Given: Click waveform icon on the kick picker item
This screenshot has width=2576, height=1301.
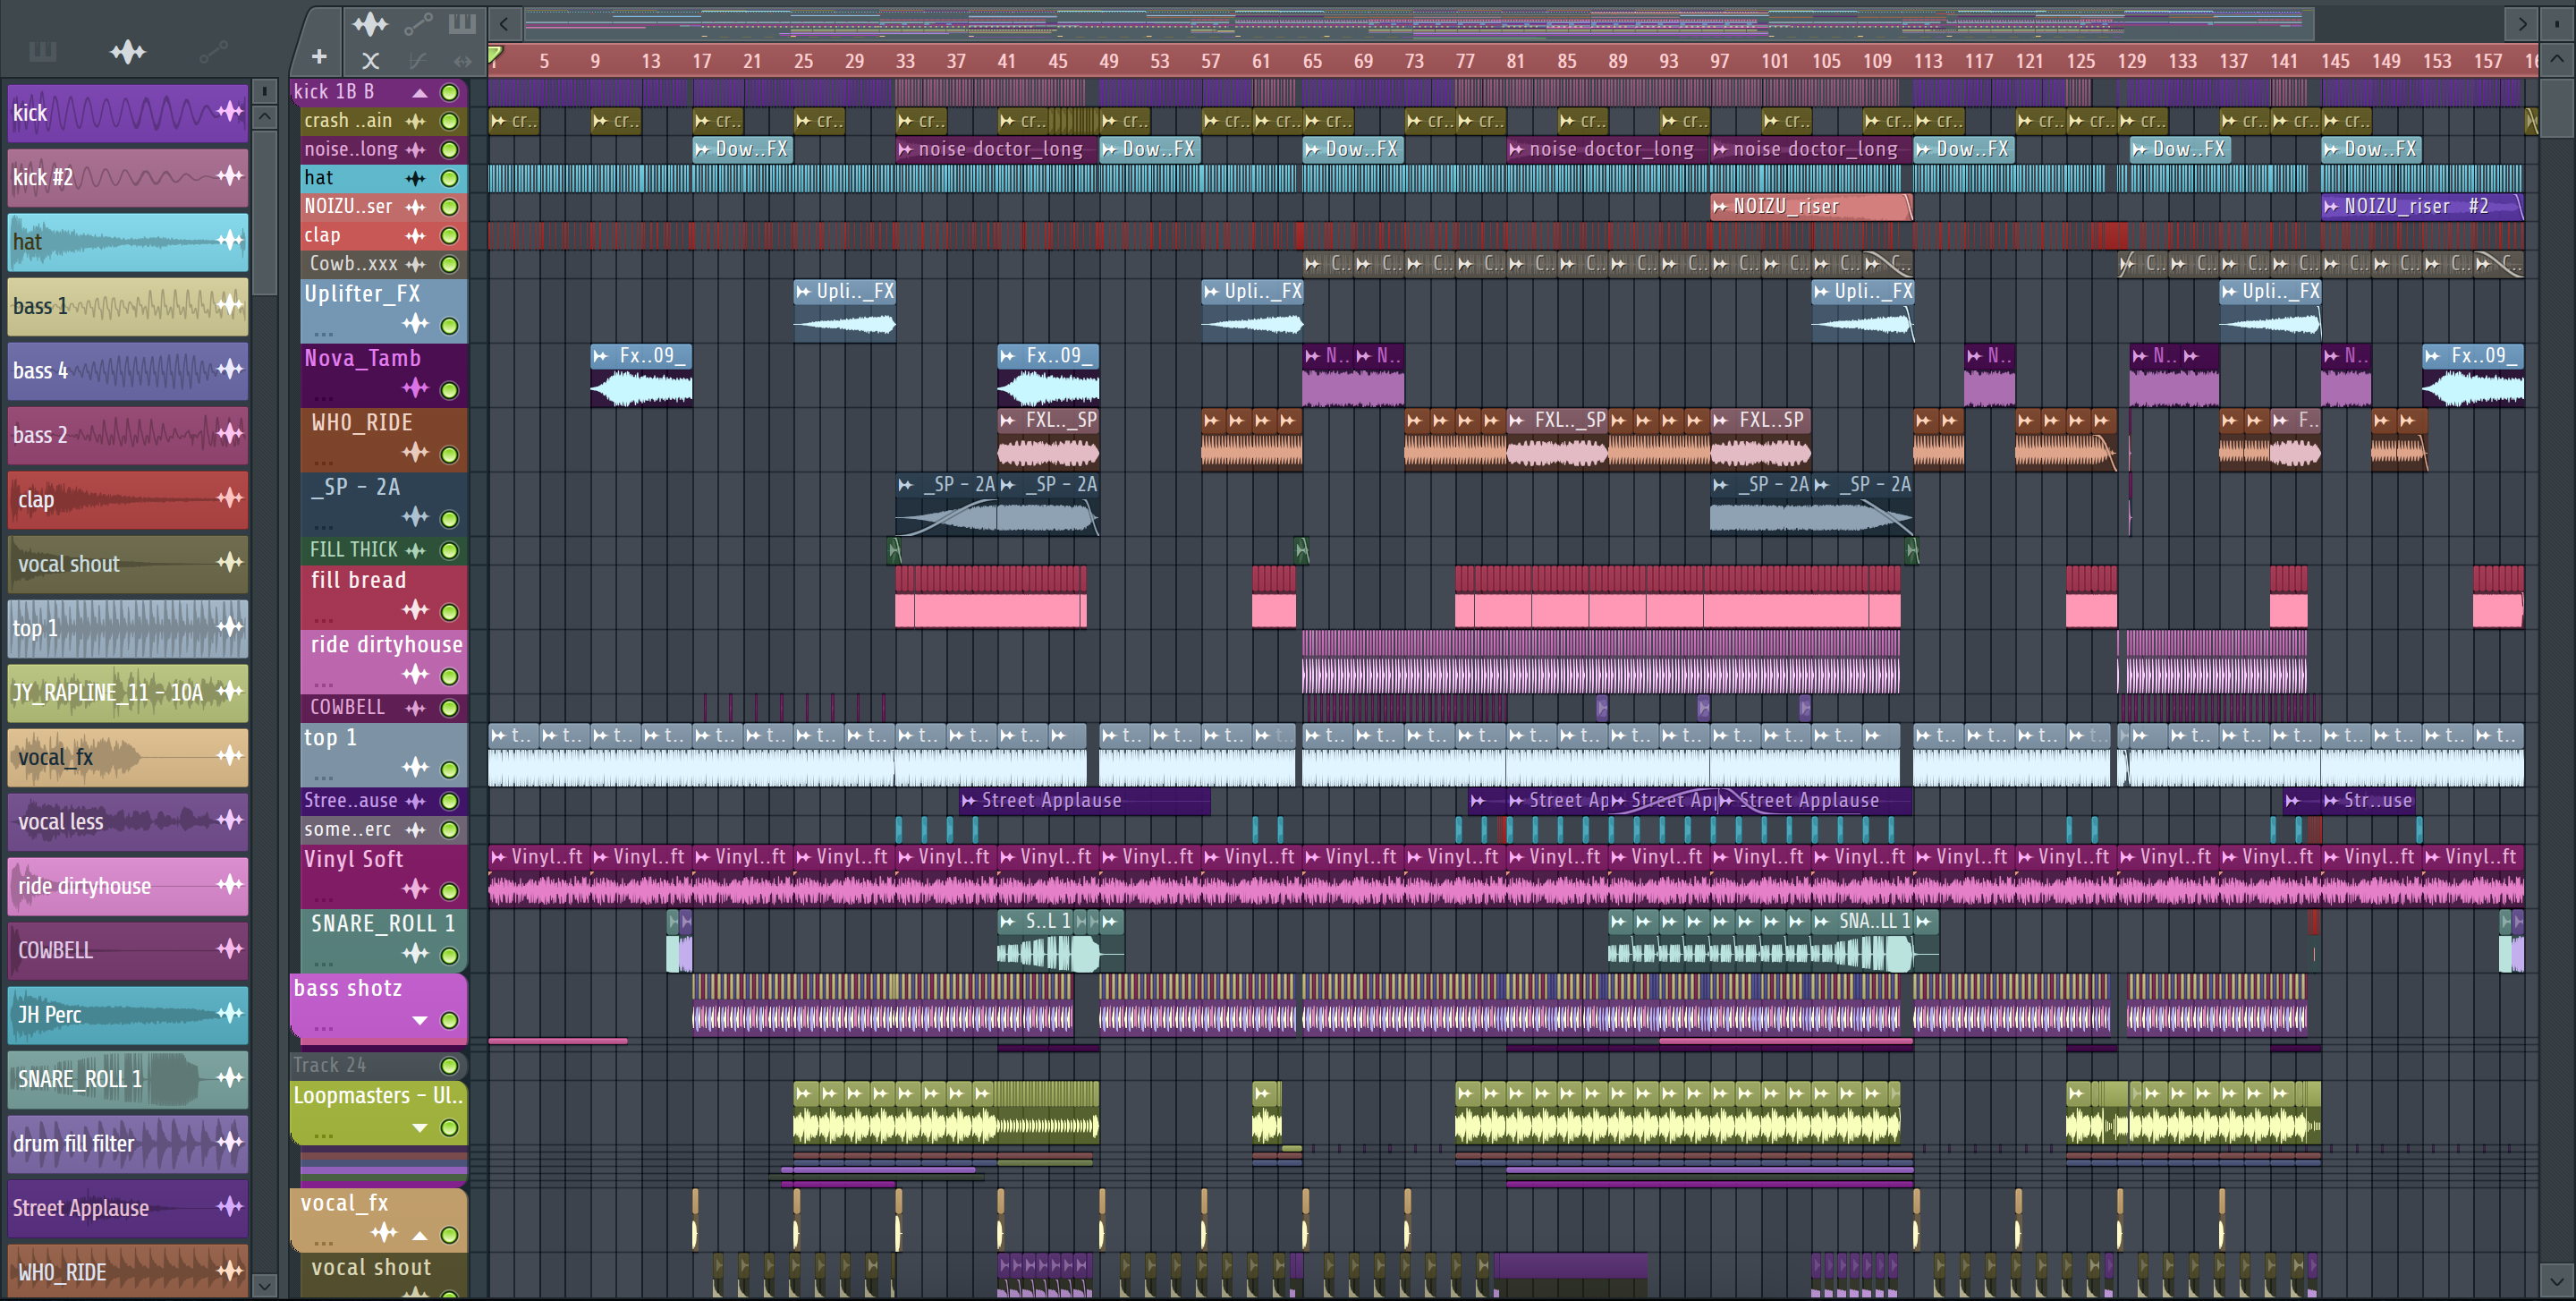Looking at the screenshot, I should point(230,111).
